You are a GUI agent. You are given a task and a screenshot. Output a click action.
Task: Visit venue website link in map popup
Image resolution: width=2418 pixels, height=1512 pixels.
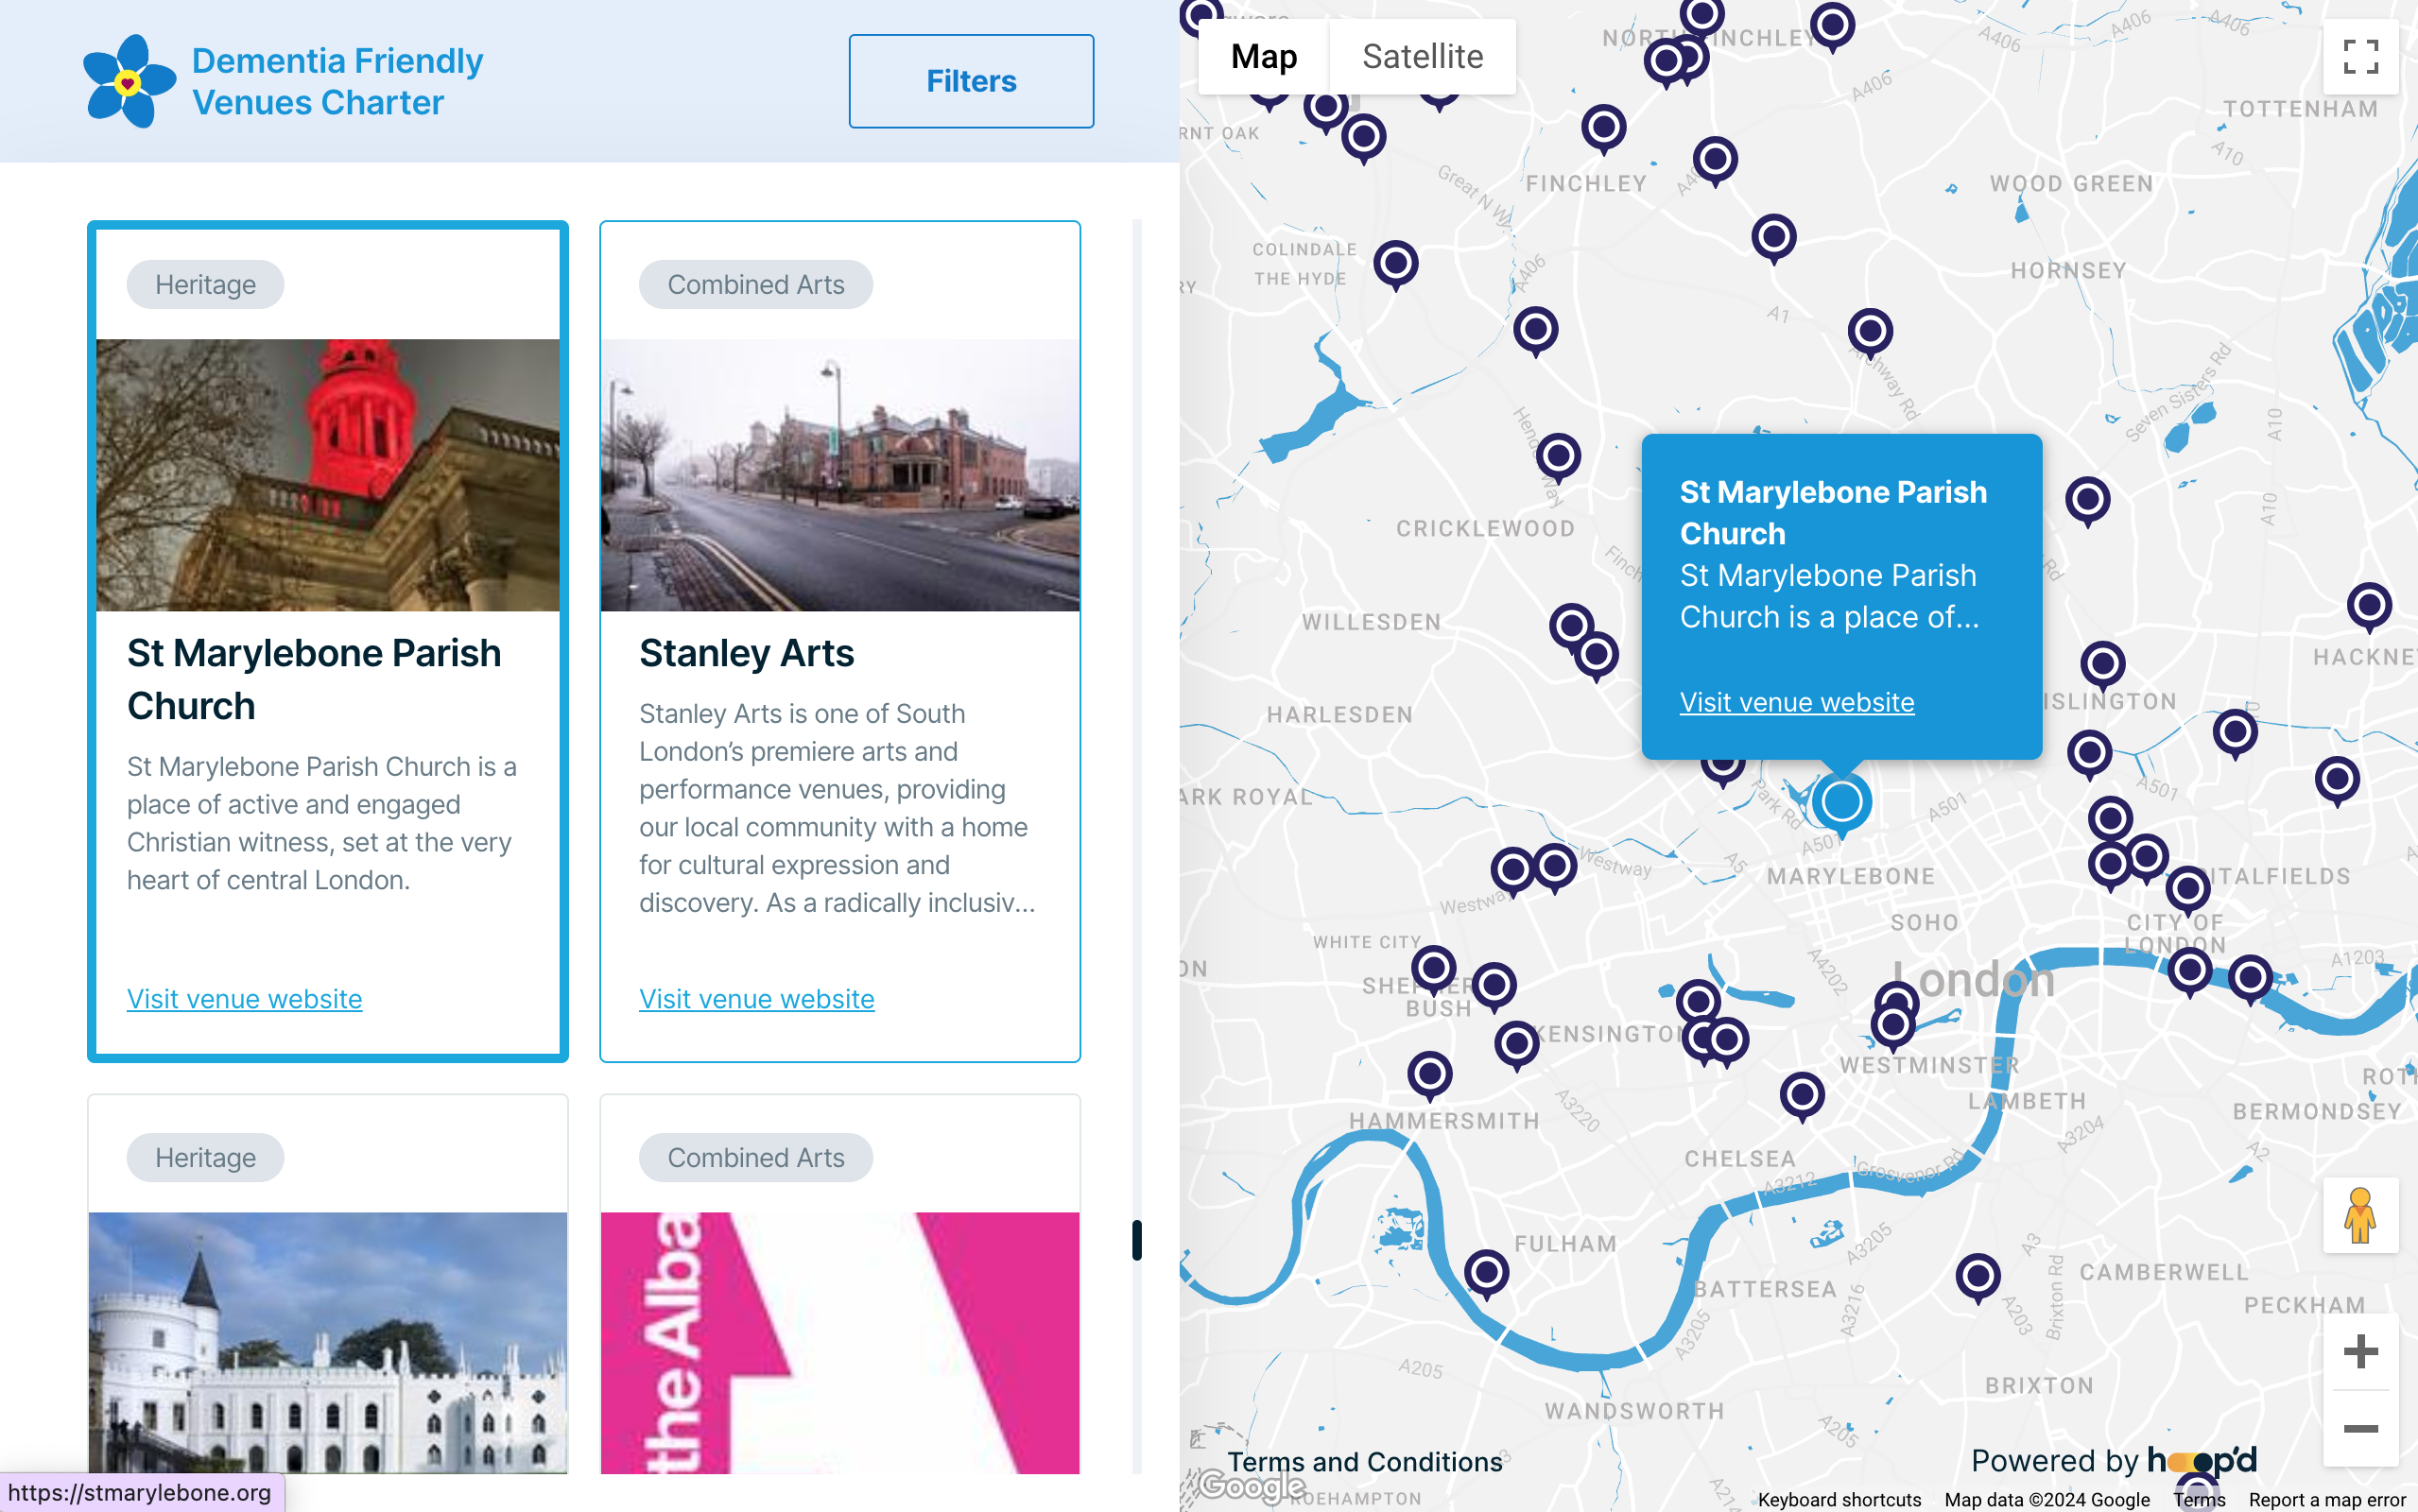pyautogui.click(x=1796, y=702)
